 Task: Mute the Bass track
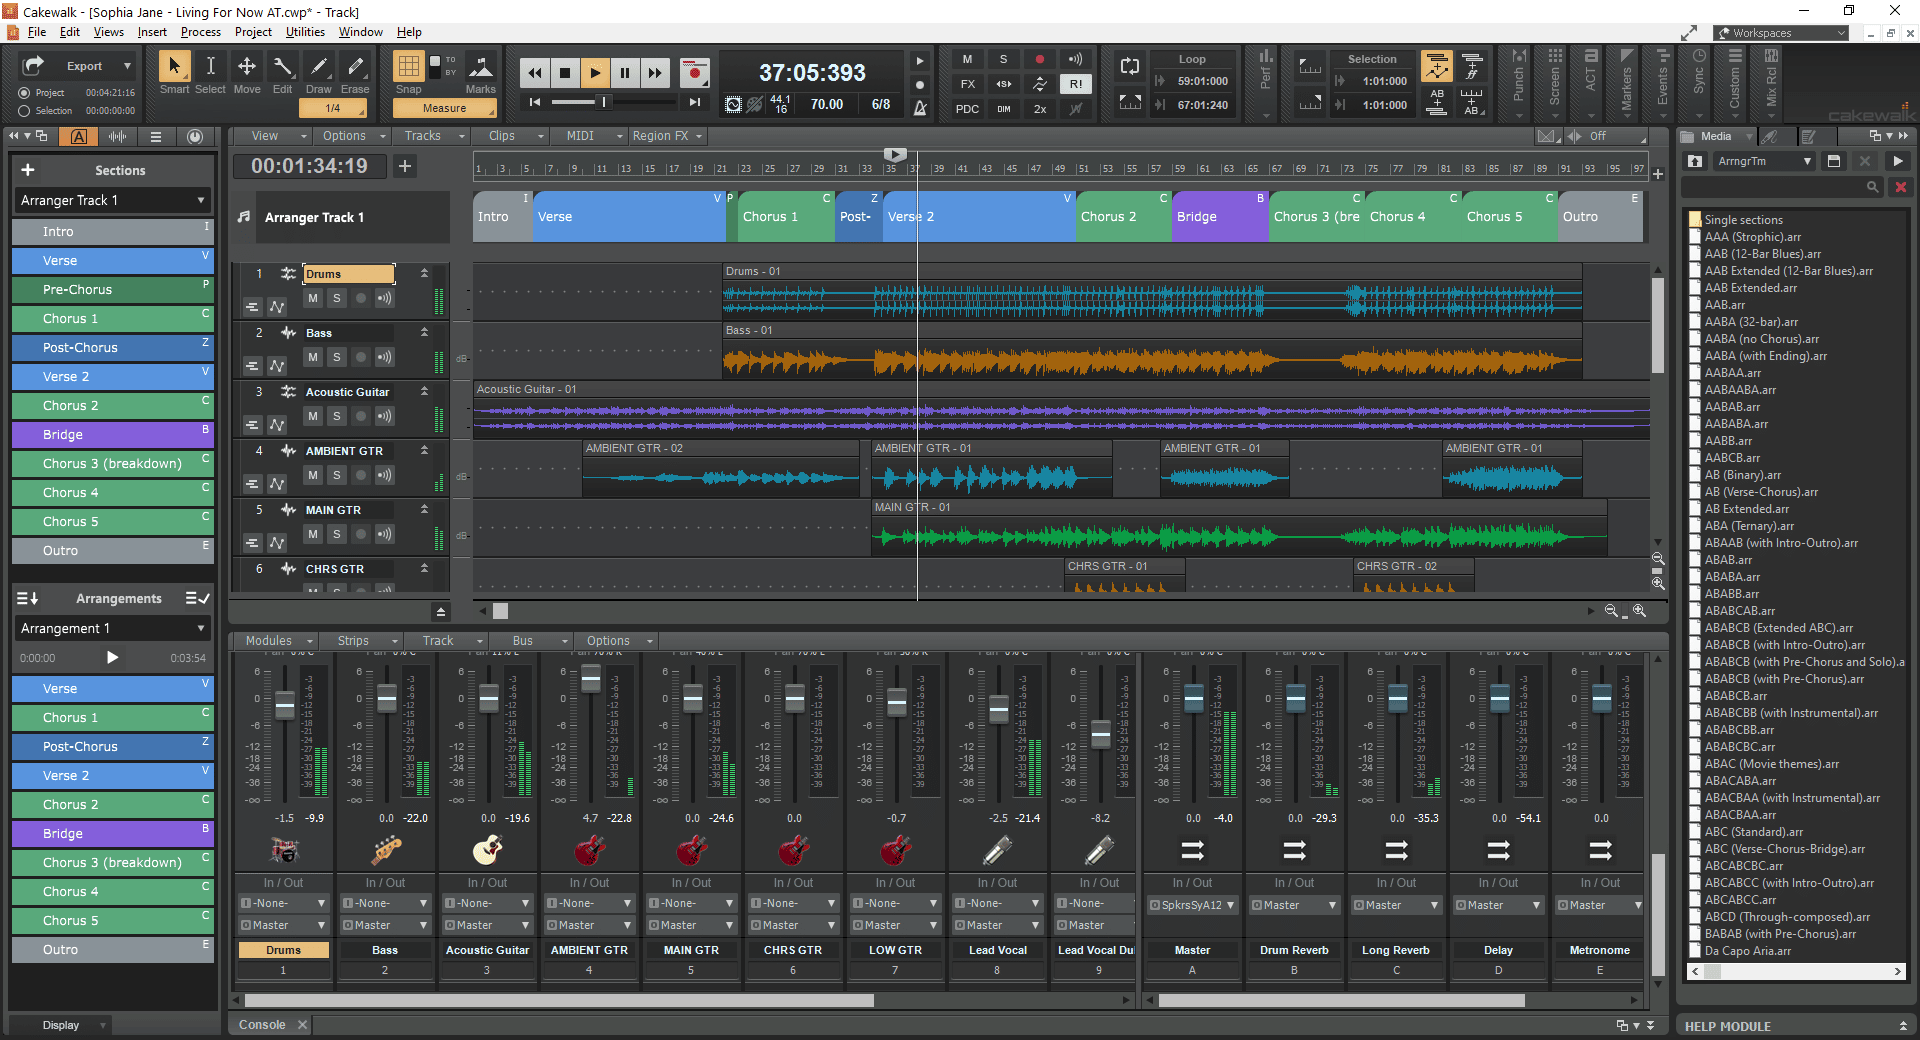pyautogui.click(x=313, y=357)
